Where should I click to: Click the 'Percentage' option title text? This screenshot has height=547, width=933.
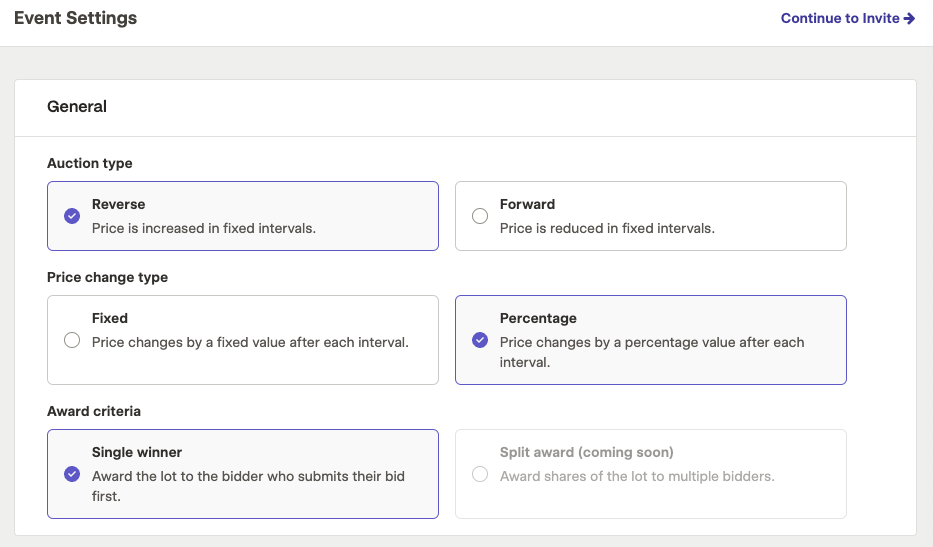coord(538,318)
